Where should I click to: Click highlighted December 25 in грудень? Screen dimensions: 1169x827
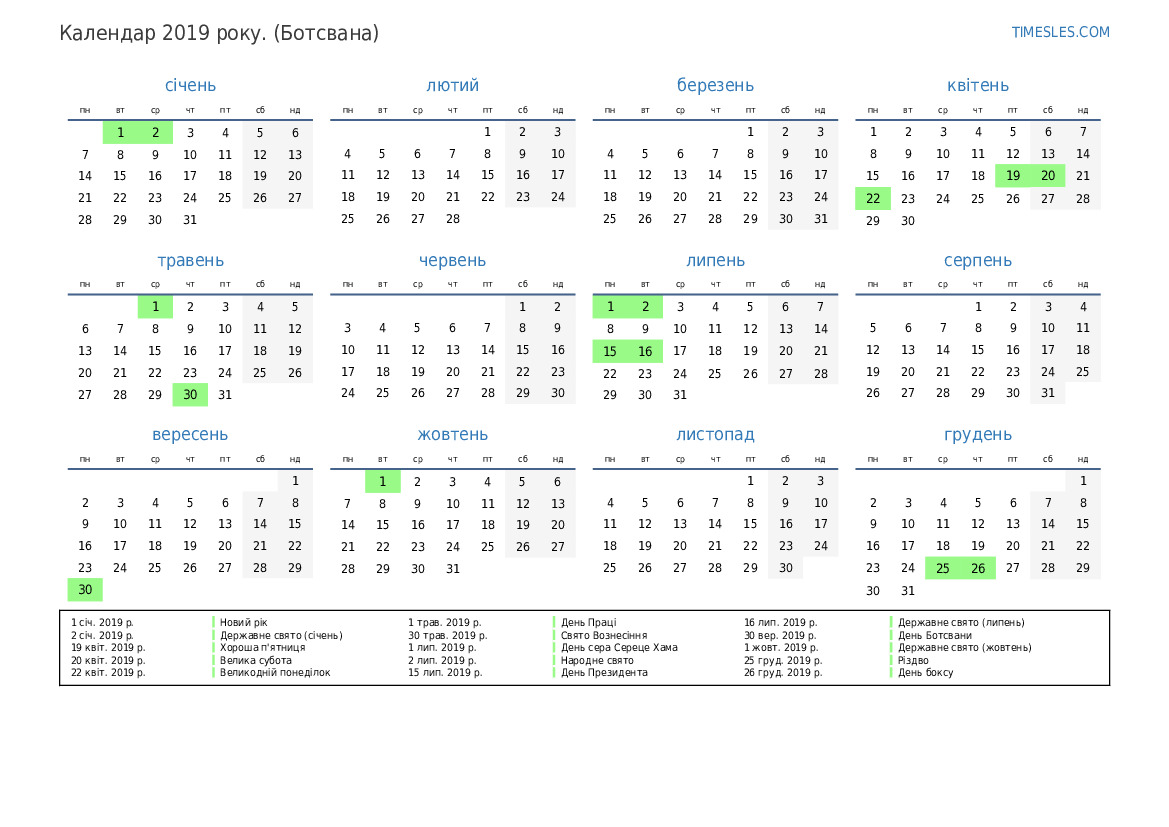pos(943,568)
